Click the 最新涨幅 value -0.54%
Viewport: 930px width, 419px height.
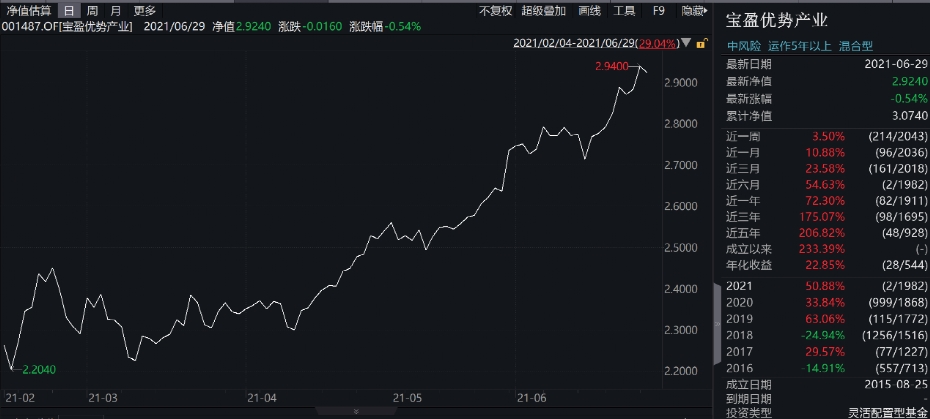click(x=910, y=99)
